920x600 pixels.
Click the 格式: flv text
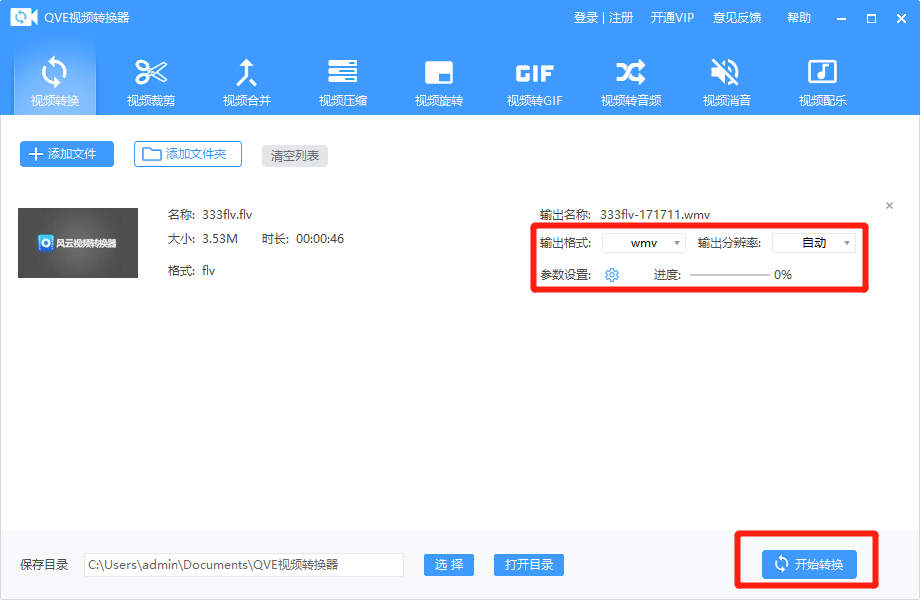click(191, 270)
